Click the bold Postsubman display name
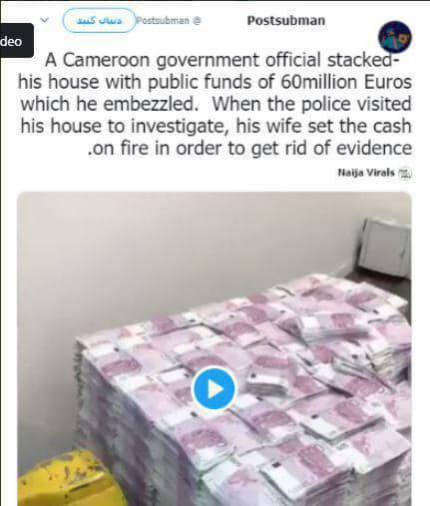This screenshot has height=506, width=430. click(286, 21)
